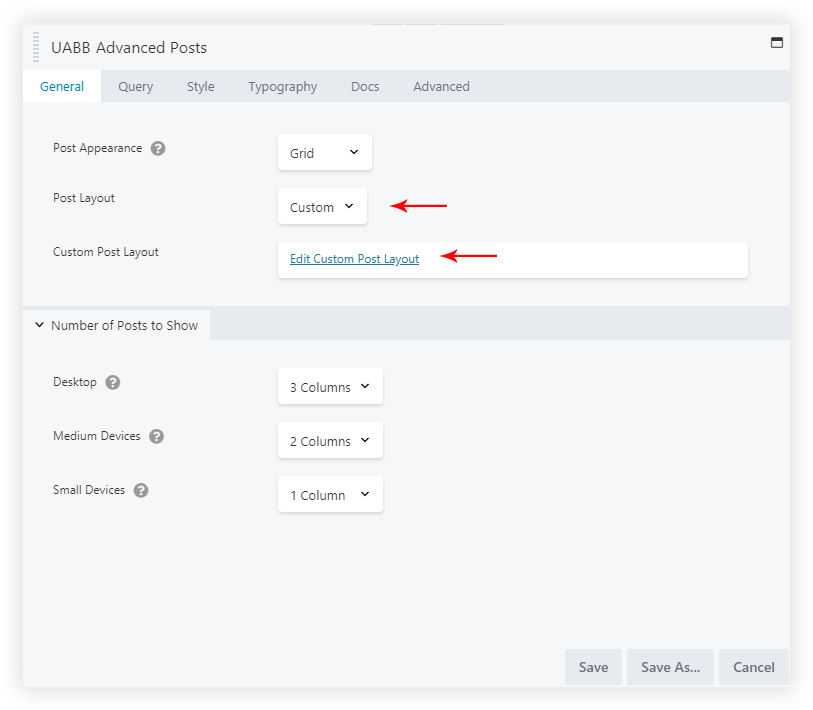Open the Desktop 3 Columns dropdown
Viewport: 813px width, 710px height.
(329, 387)
